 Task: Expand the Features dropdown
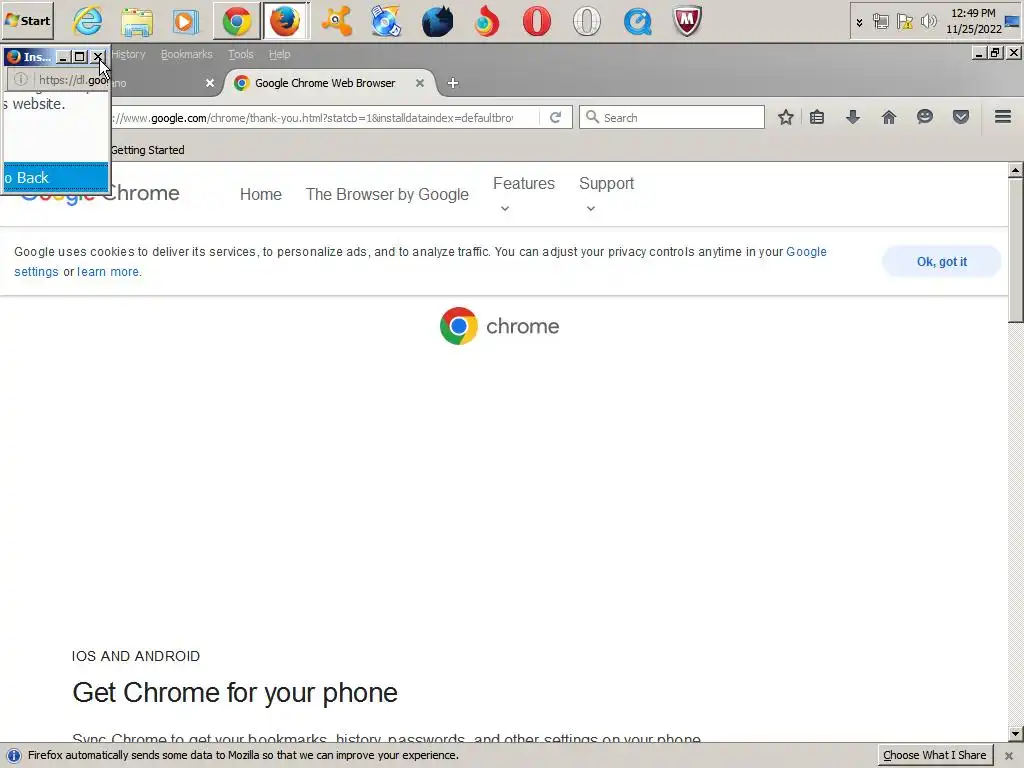[x=524, y=194]
